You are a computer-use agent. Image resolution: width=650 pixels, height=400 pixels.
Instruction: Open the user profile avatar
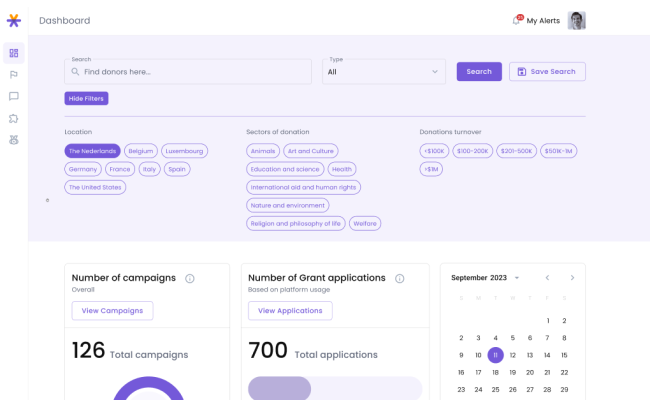click(x=577, y=20)
